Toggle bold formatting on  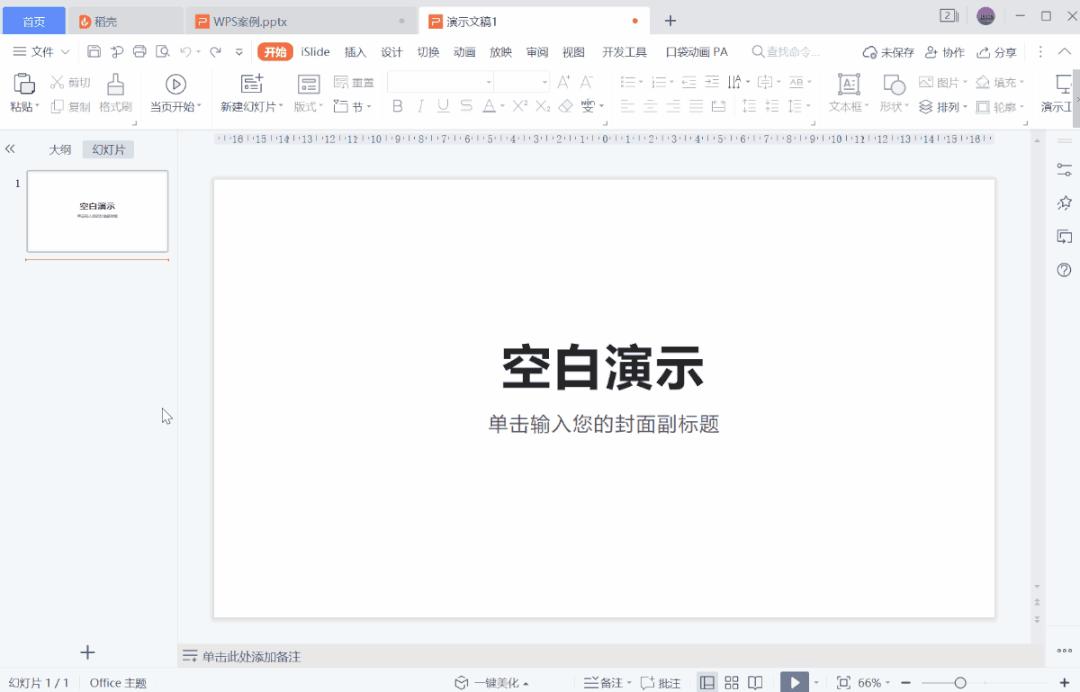pyautogui.click(x=395, y=105)
